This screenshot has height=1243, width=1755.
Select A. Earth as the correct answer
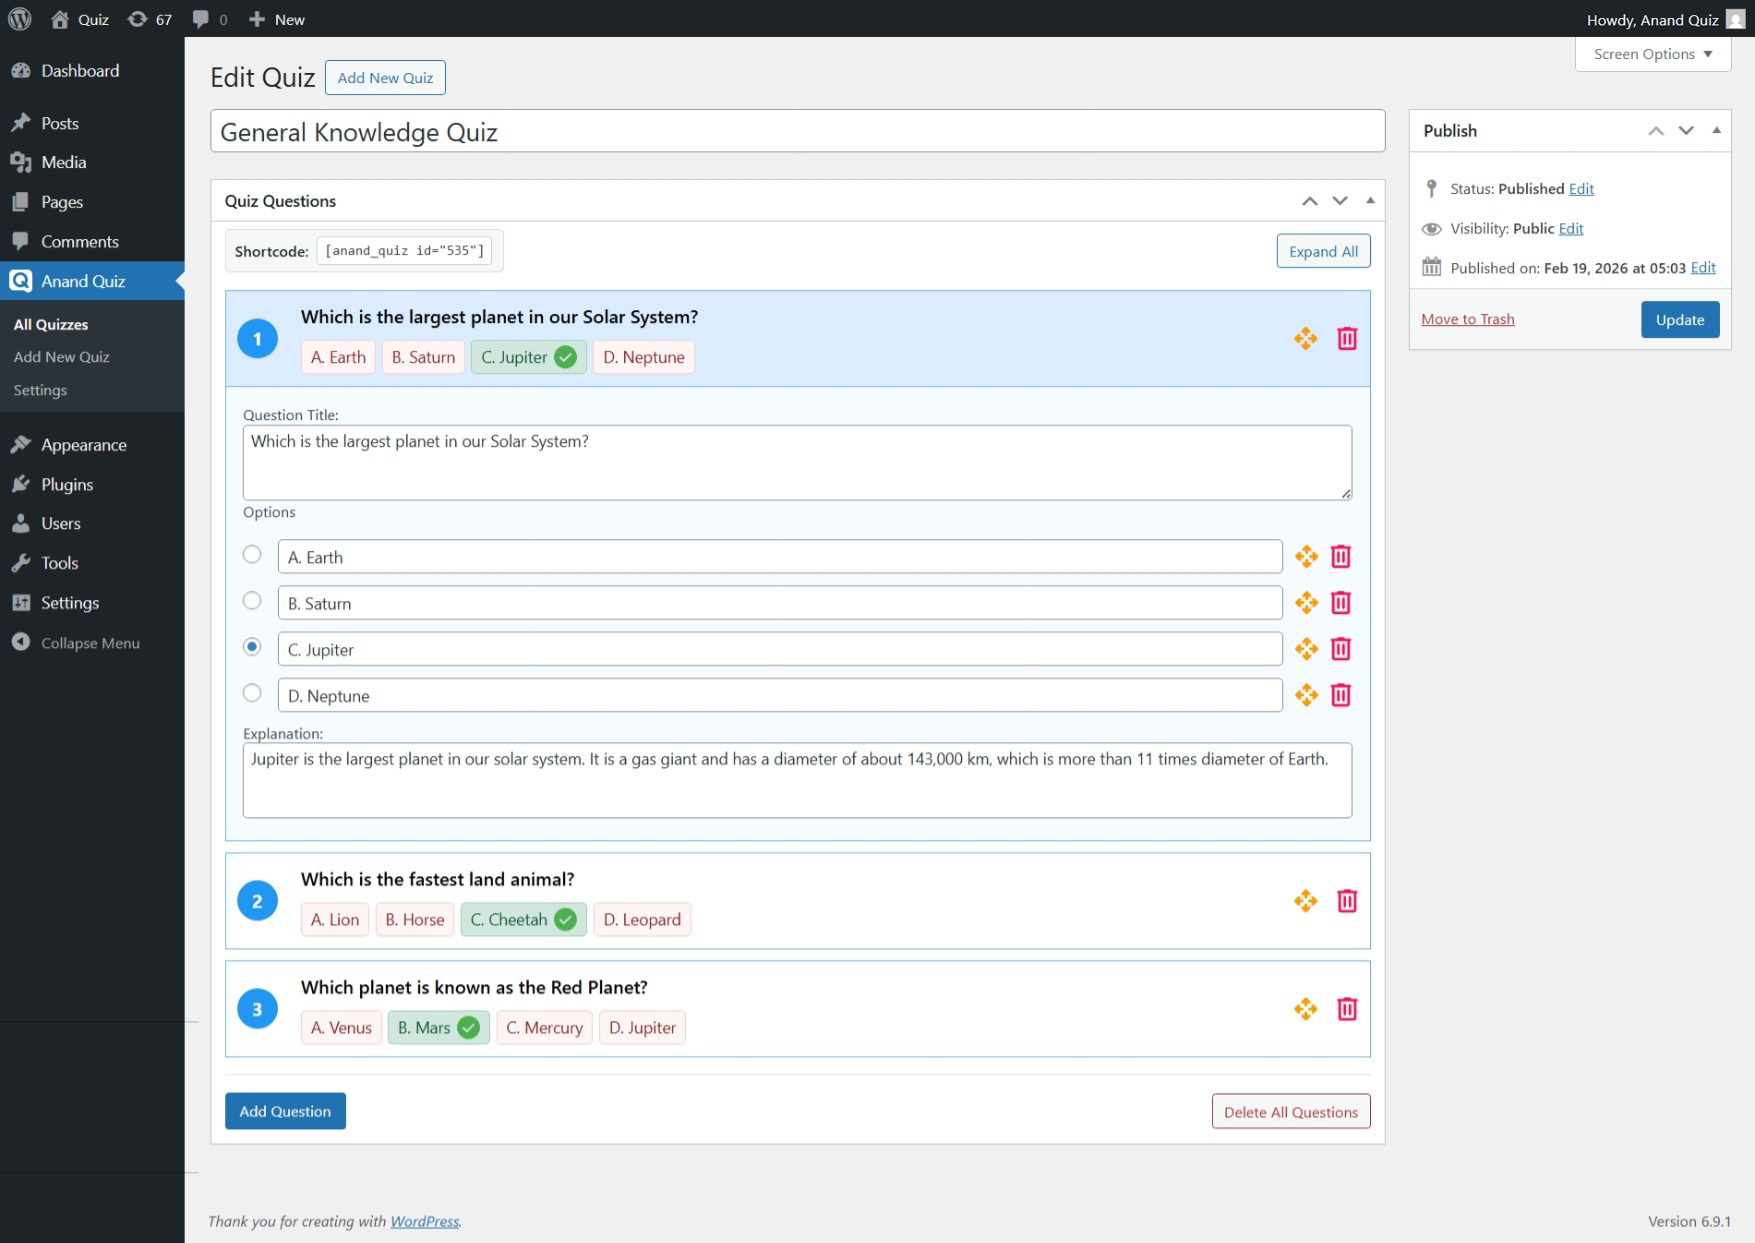(252, 555)
